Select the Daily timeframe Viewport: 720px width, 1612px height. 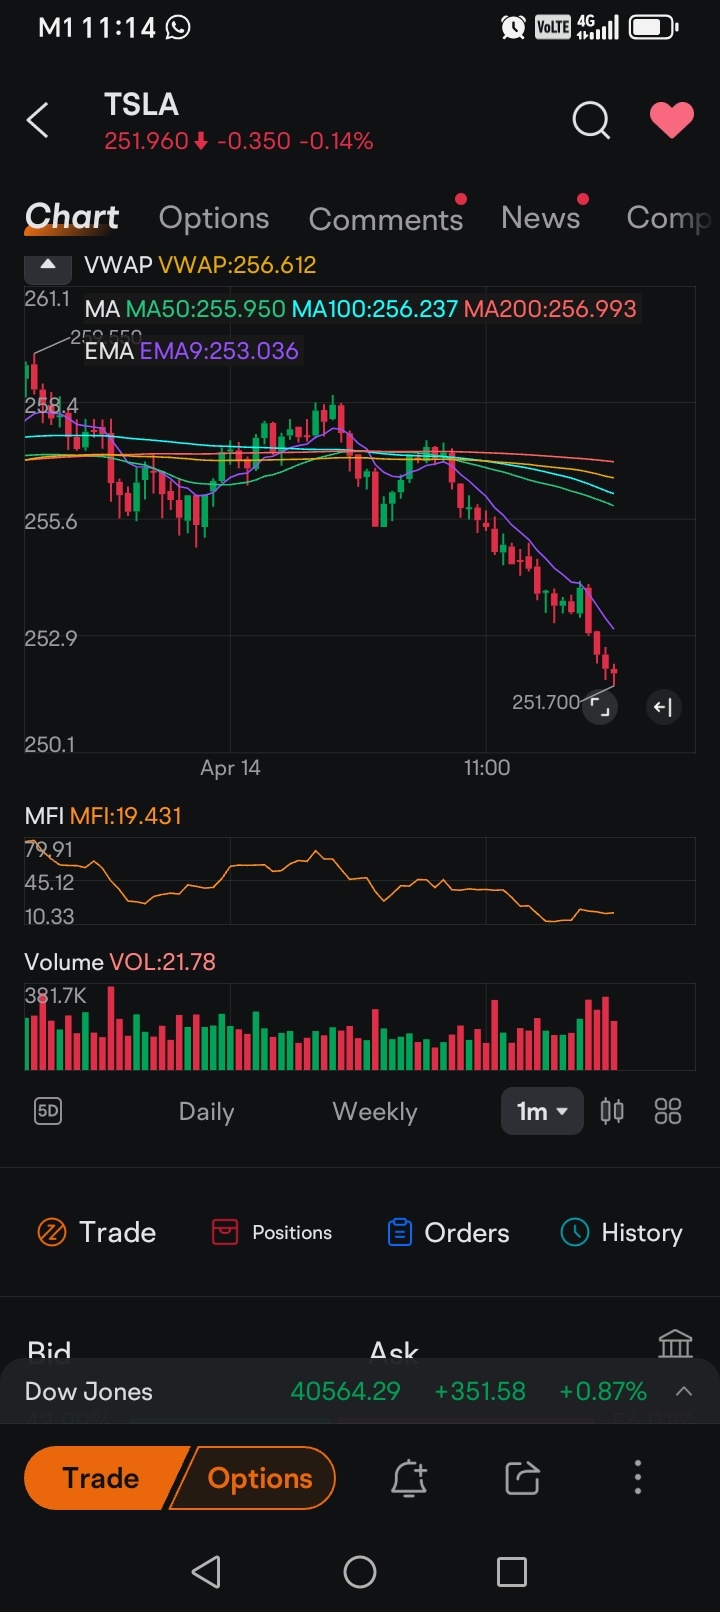(206, 1112)
